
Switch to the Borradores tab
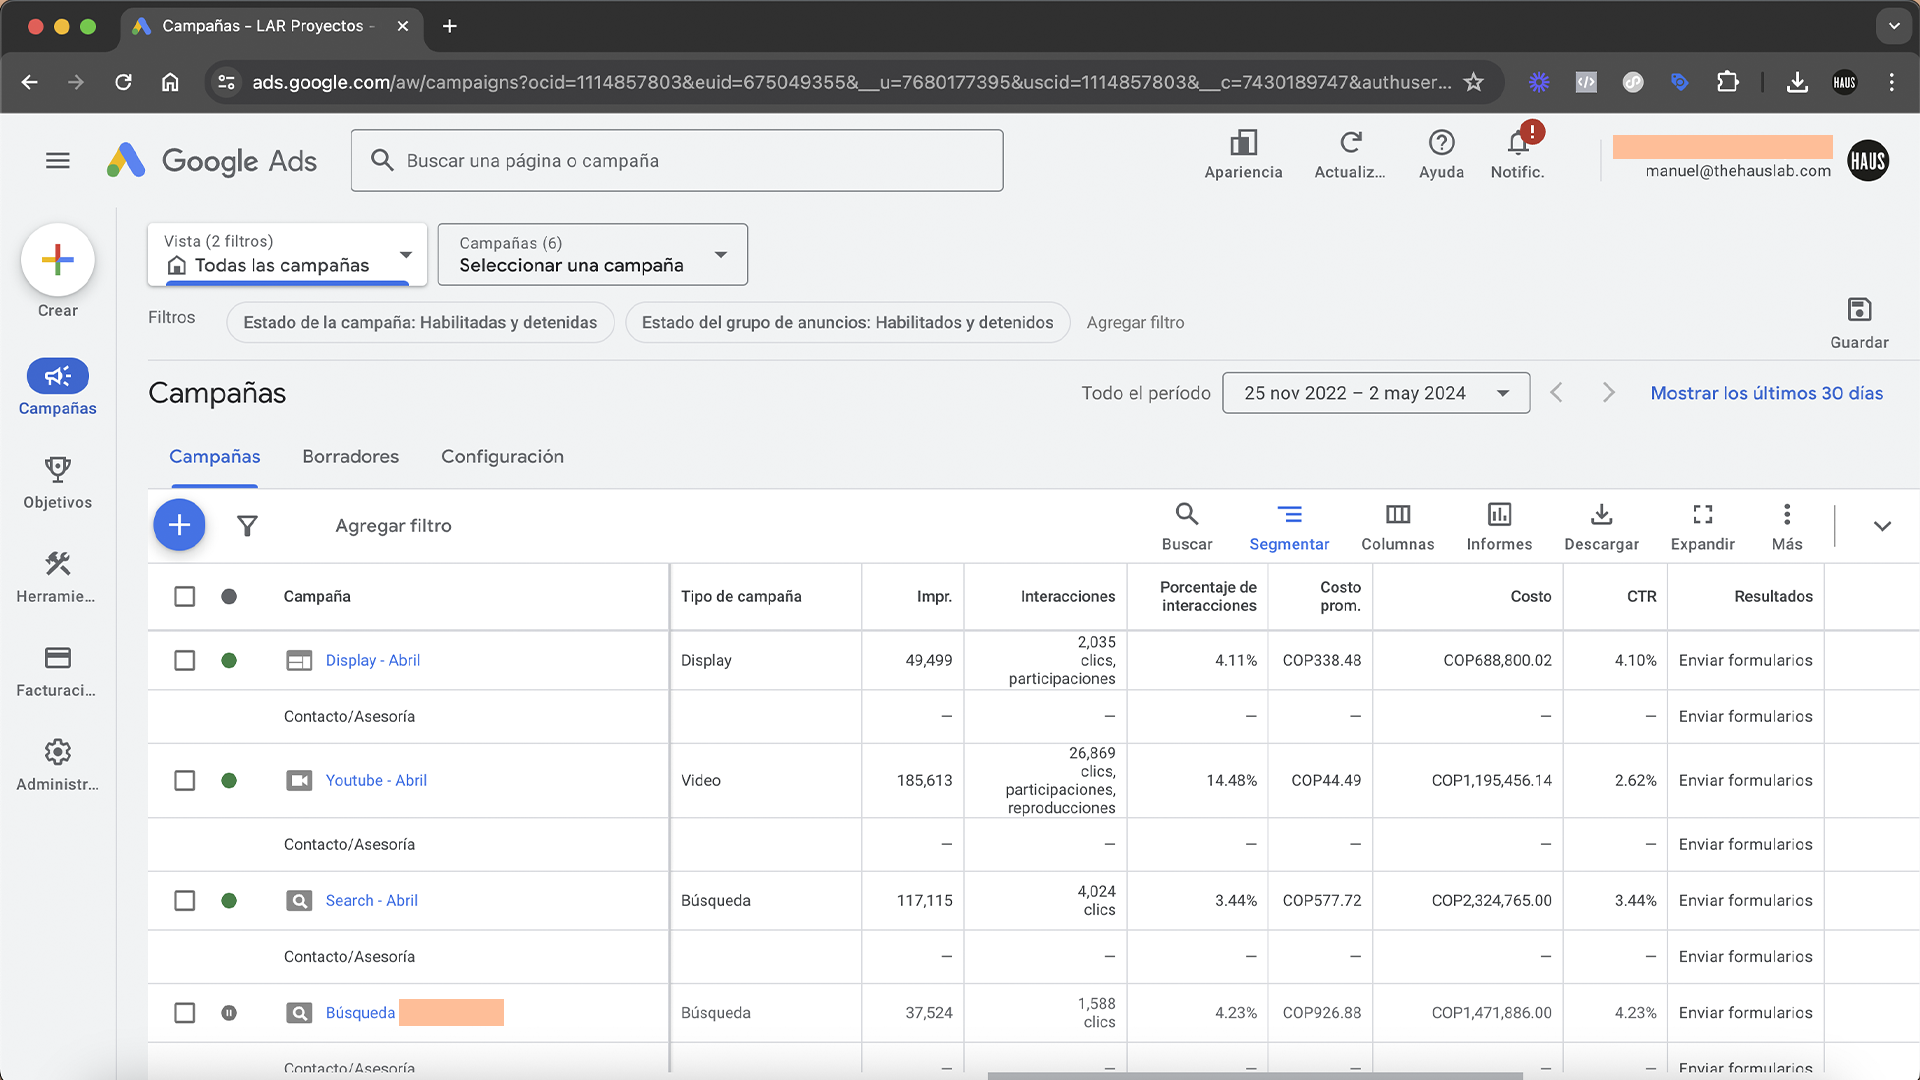tap(350, 457)
